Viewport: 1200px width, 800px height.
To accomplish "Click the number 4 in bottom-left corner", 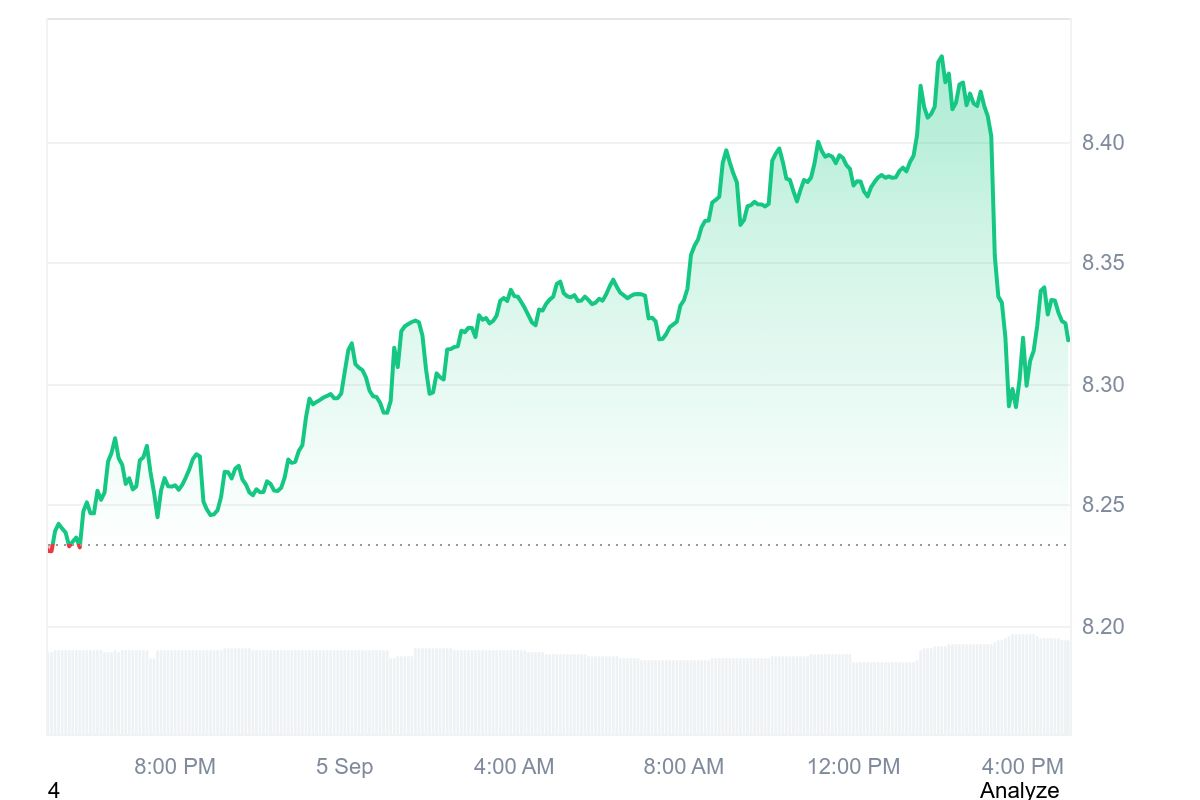I will (54, 790).
